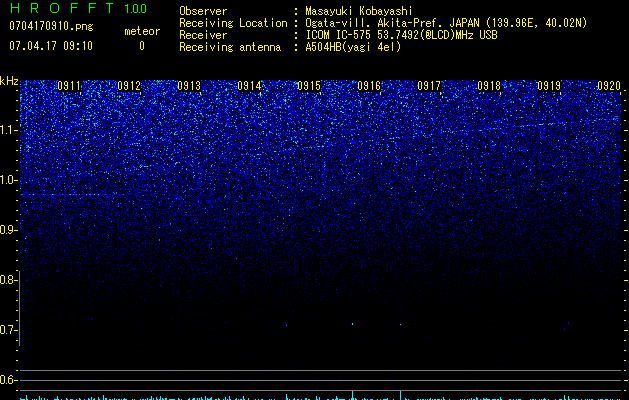629x400 pixels.
Task: Select the A504HB(yagi 4el) antenna text
Action: [x=353, y=47]
